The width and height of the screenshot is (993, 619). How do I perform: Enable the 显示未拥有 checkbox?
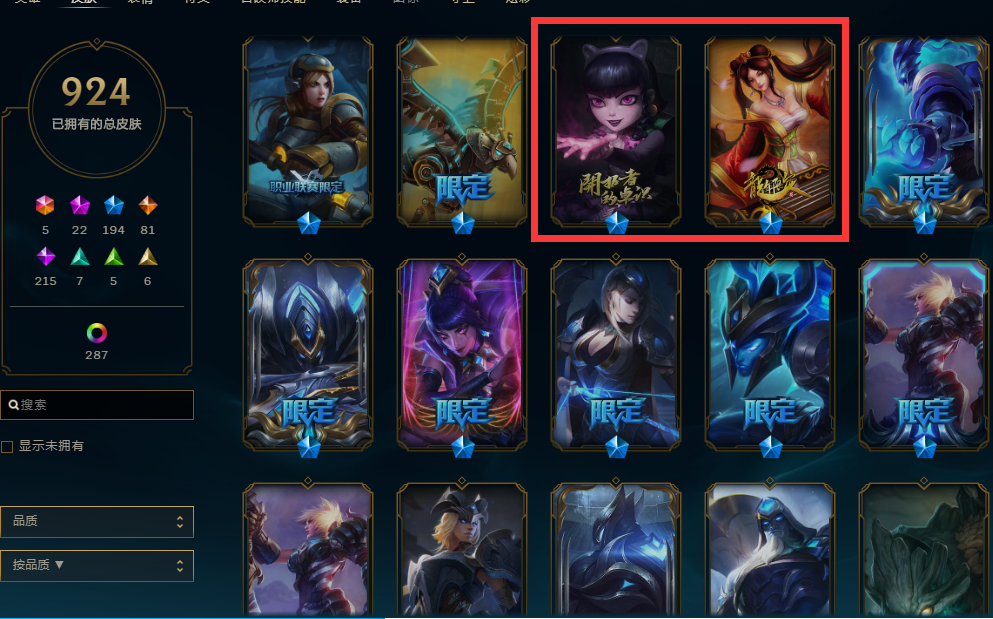tap(7, 447)
